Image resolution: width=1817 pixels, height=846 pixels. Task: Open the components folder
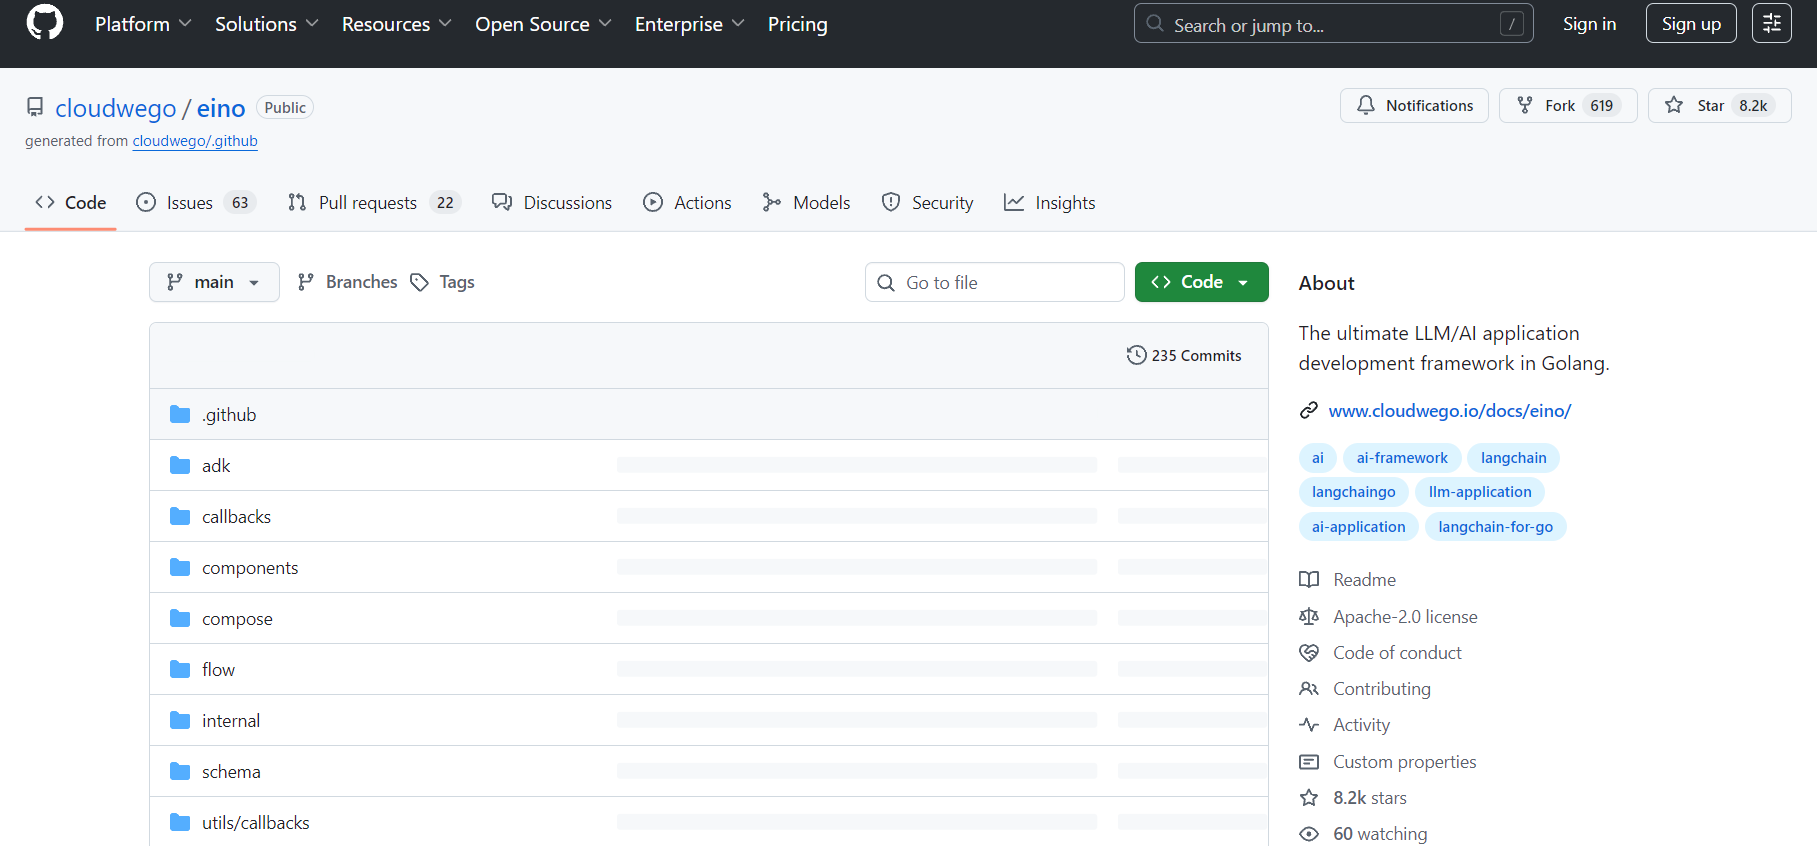(x=250, y=568)
